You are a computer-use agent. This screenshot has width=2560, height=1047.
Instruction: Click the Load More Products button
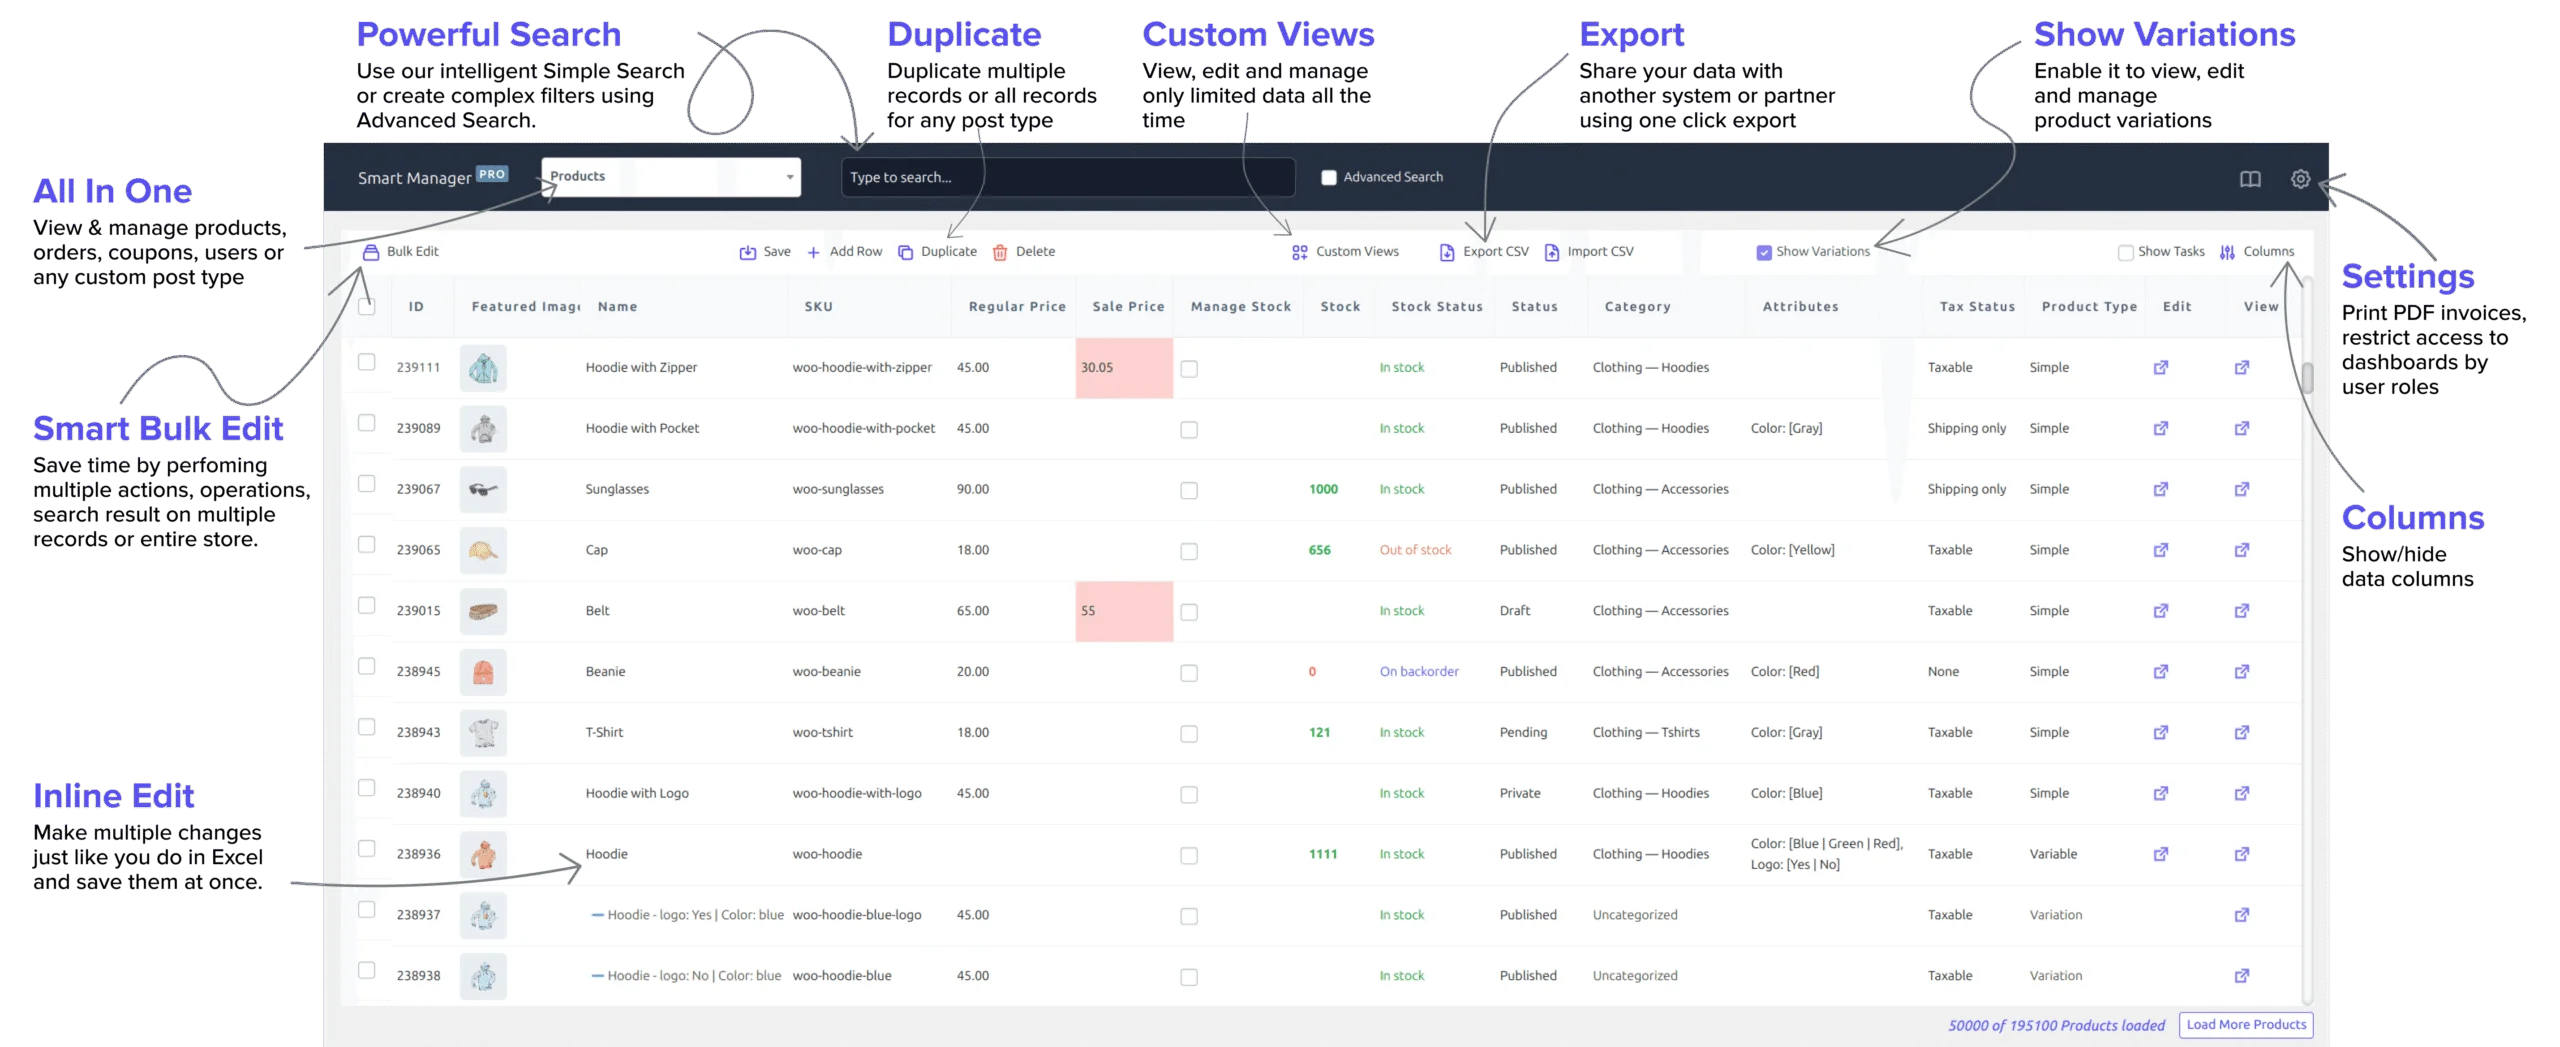(2246, 1025)
